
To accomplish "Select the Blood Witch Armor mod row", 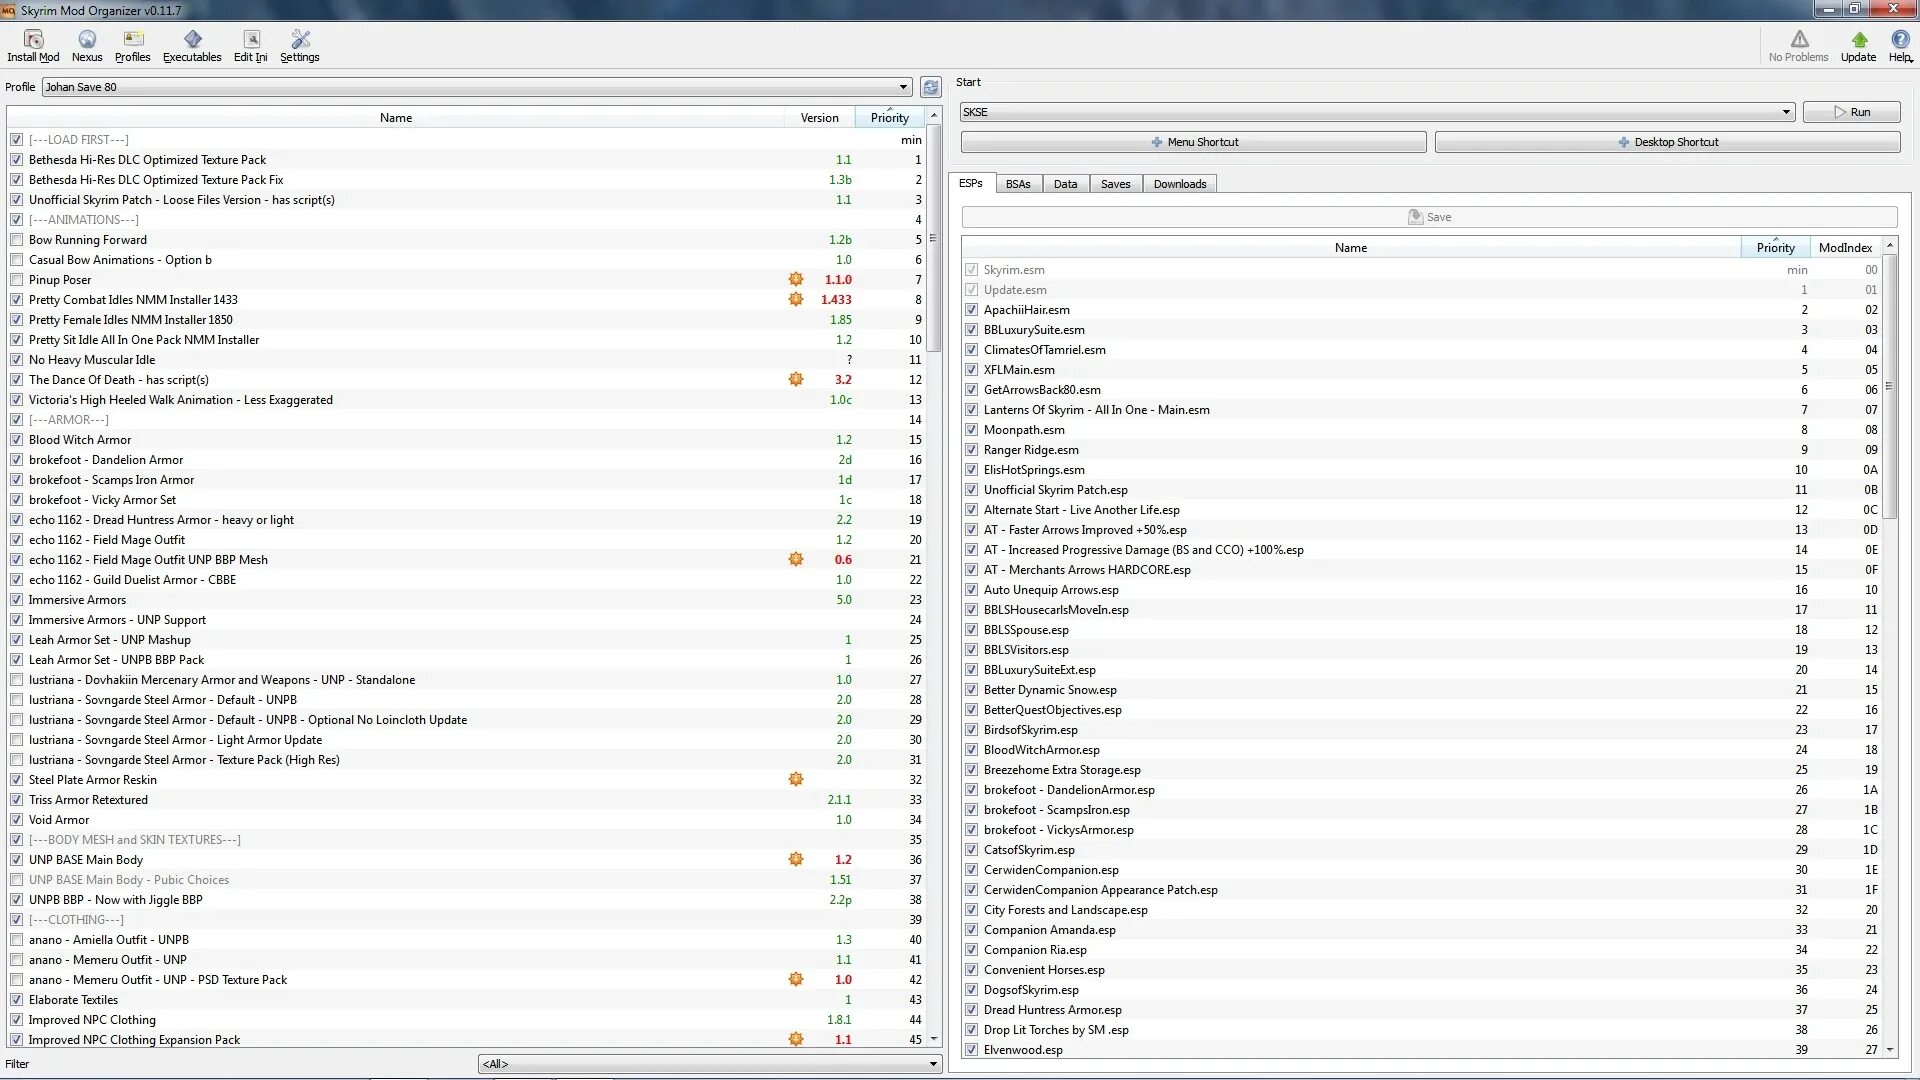I will (466, 440).
